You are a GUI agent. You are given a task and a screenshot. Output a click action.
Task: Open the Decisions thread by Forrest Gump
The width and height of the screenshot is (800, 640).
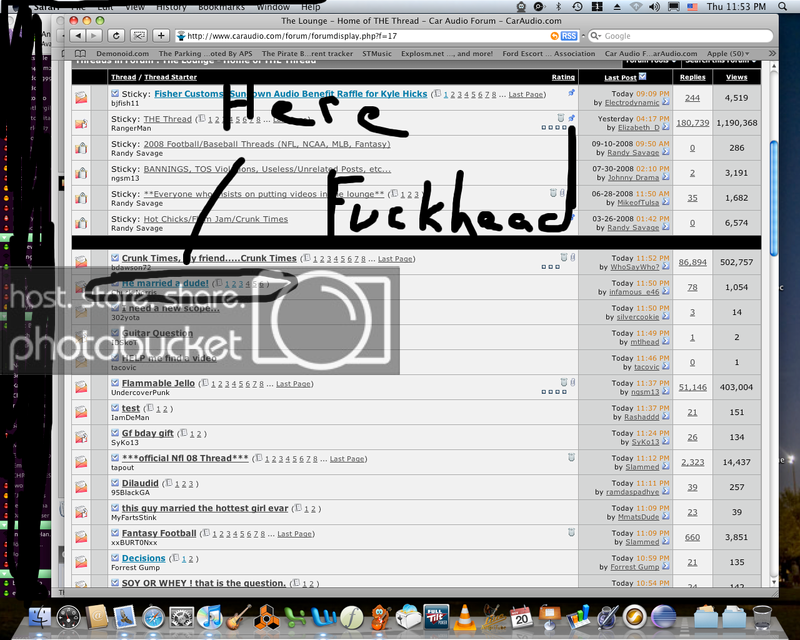click(x=143, y=558)
